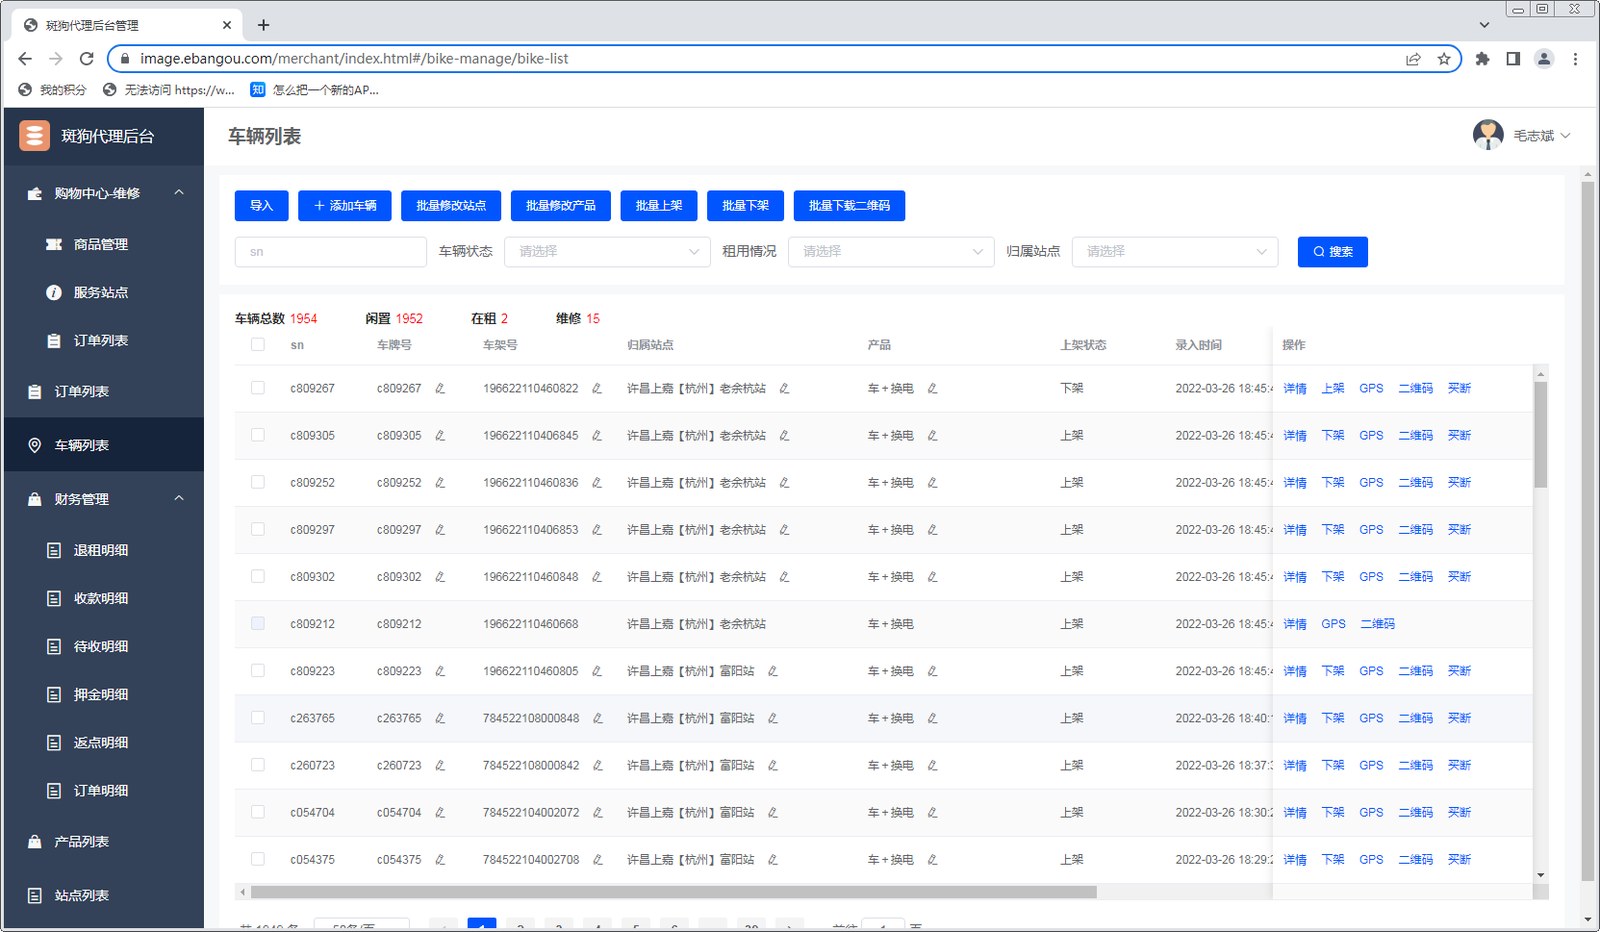Click table horizontal scrollbar
This screenshot has width=1600, height=932.
(673, 892)
